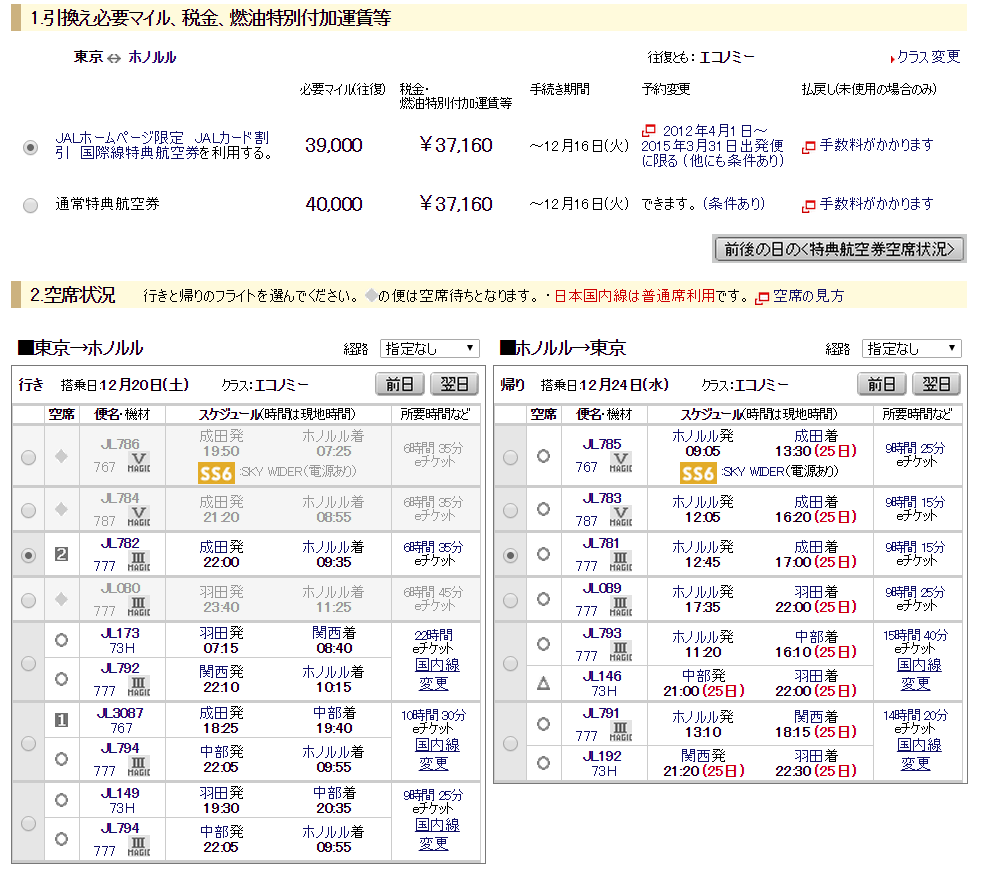Open outbound 経路 dropdown for Tokyo→Honolulu
The image size is (981, 873).
click(x=430, y=349)
